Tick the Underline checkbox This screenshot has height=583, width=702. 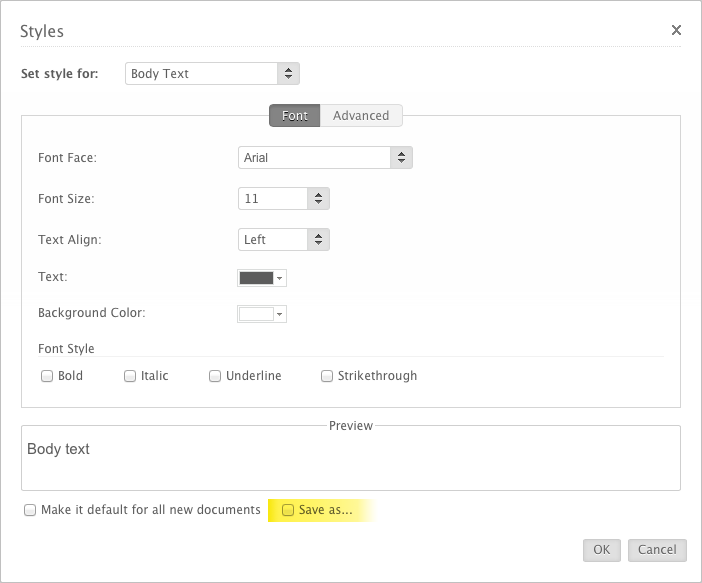click(215, 377)
